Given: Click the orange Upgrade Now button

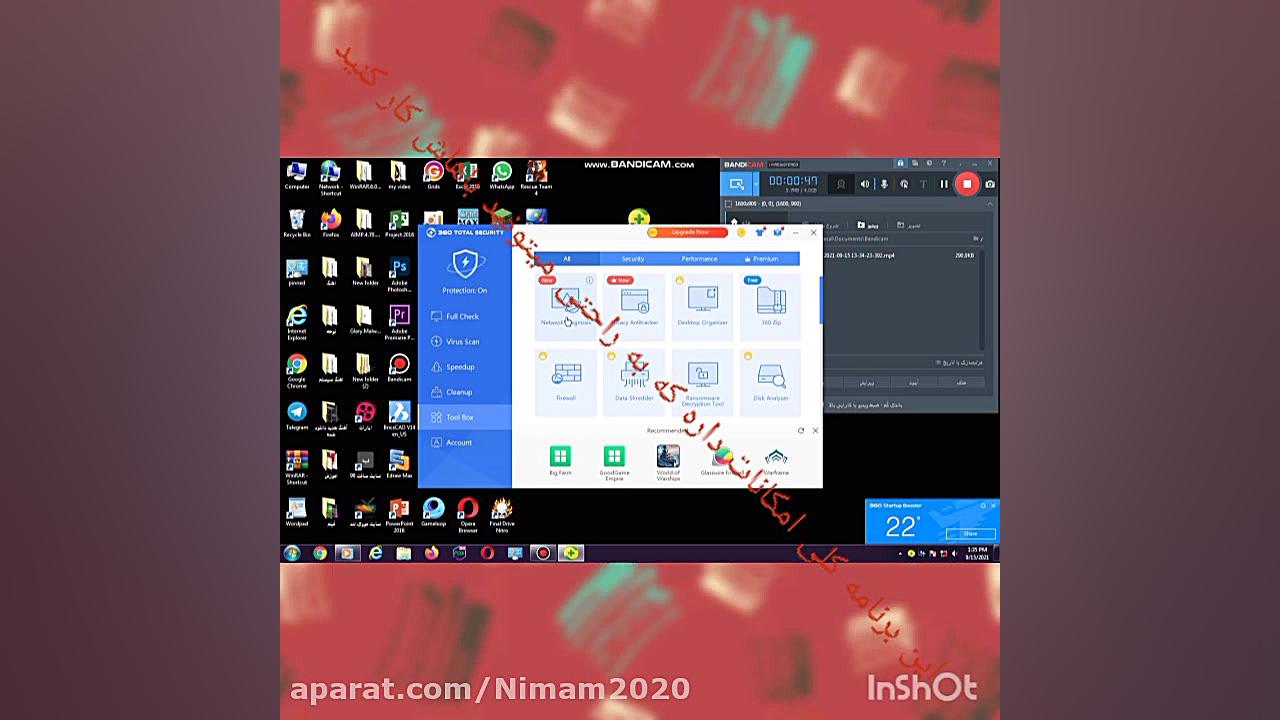Looking at the screenshot, I should [690, 232].
